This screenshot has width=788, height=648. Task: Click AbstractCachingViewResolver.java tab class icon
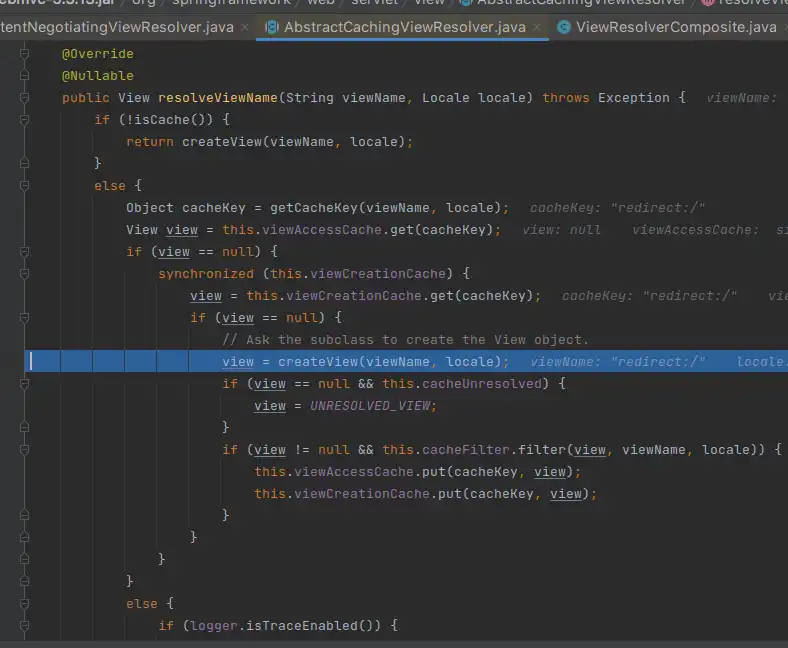272,27
